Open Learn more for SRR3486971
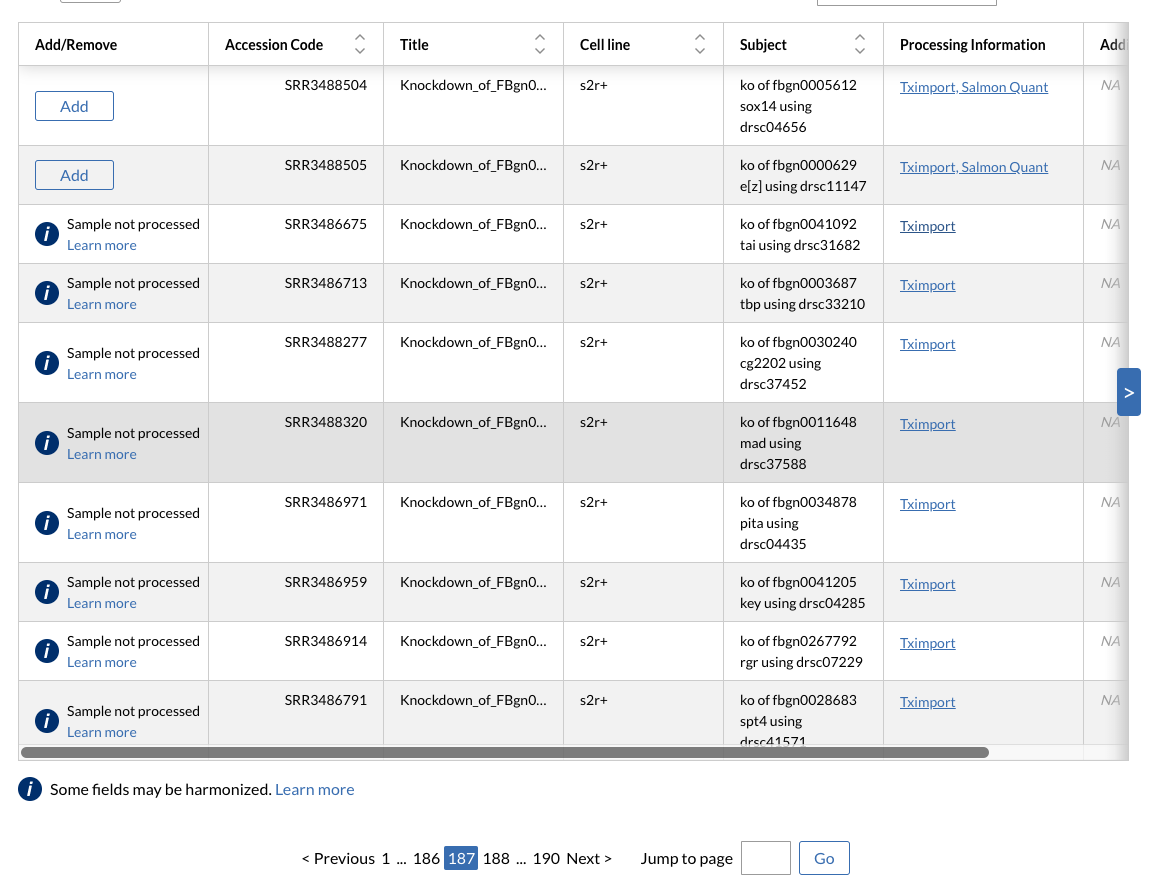1153x884 pixels. [101, 534]
